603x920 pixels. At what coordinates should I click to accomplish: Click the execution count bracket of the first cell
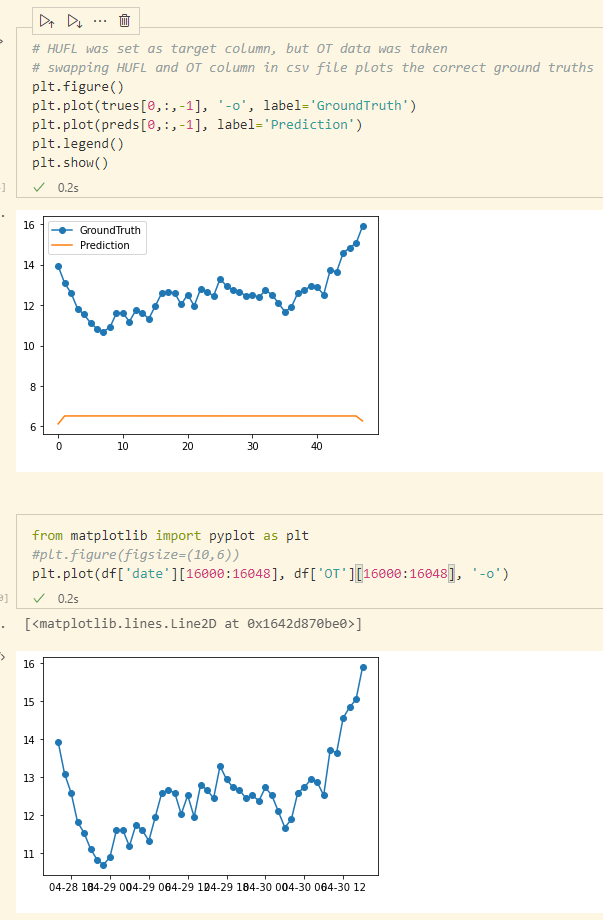point(4,186)
